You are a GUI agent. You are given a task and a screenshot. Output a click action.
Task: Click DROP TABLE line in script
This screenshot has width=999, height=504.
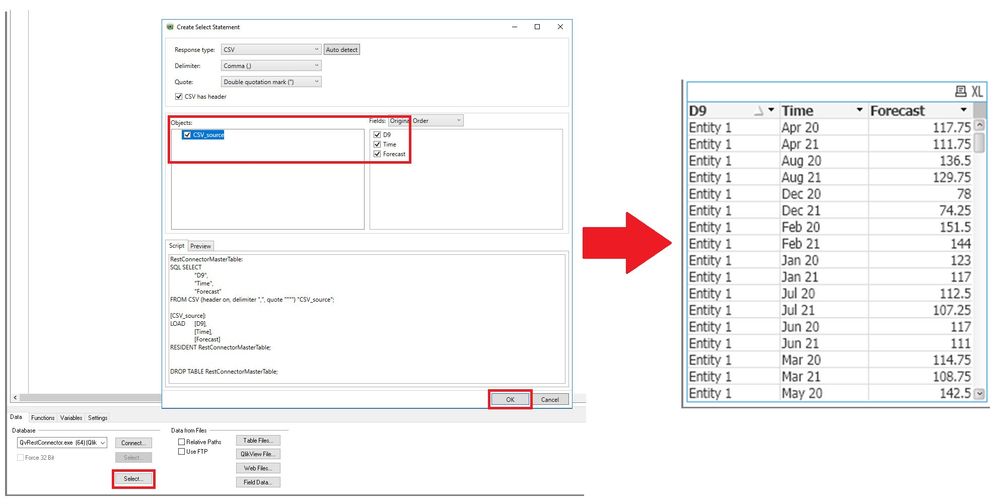pos(224,371)
